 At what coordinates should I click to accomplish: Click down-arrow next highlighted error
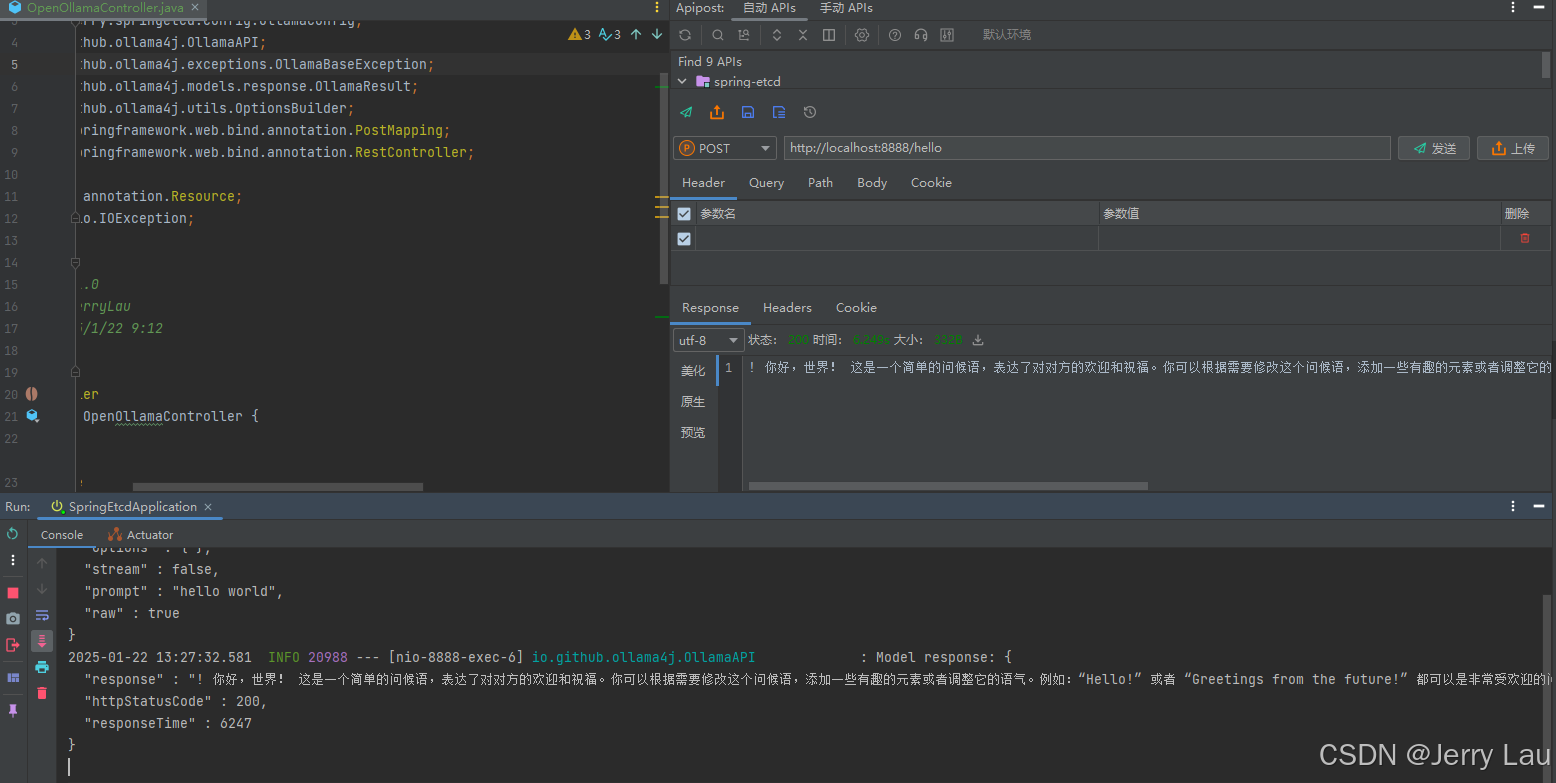click(x=657, y=34)
